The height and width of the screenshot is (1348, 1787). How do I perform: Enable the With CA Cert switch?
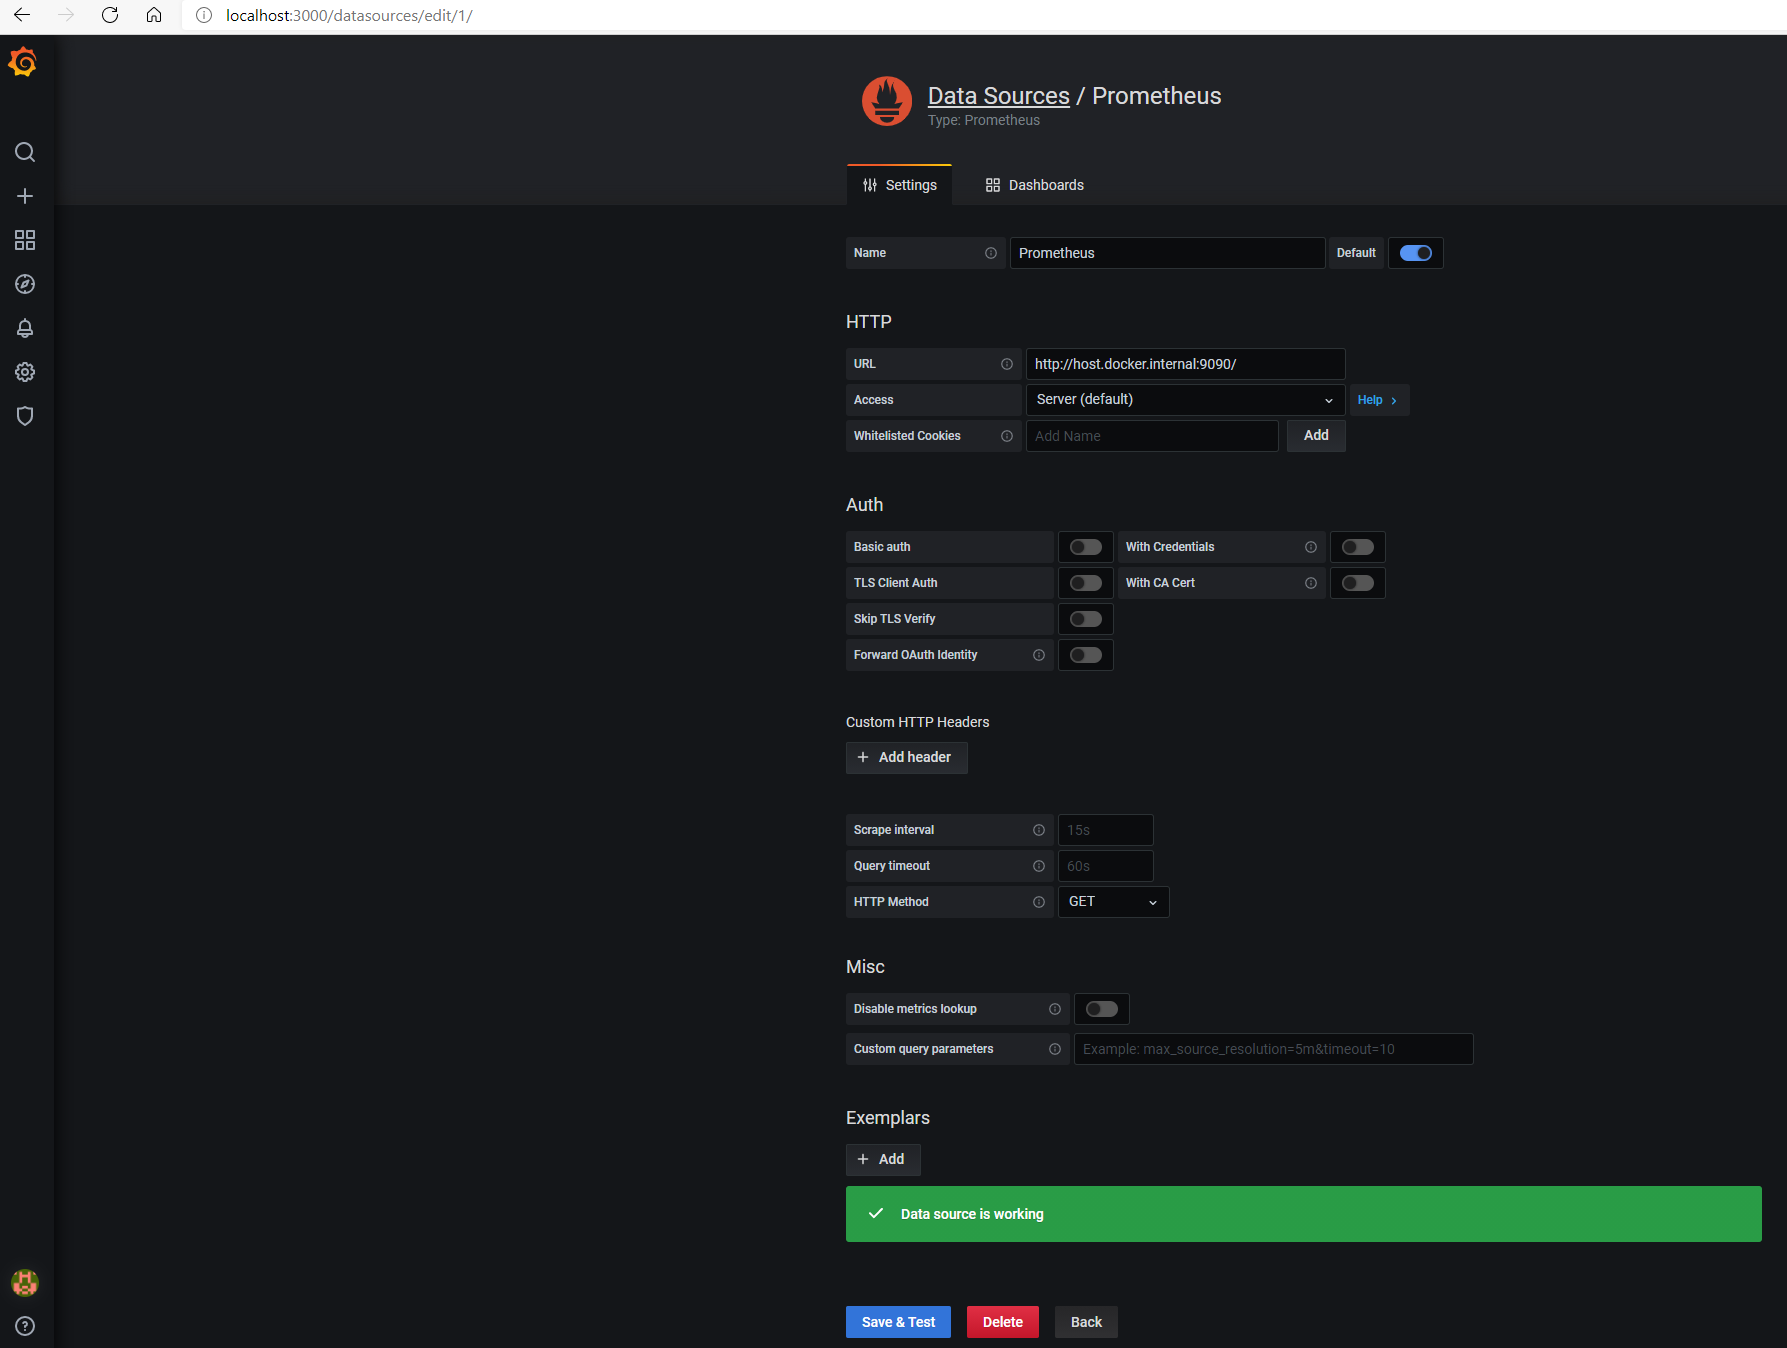(1358, 583)
